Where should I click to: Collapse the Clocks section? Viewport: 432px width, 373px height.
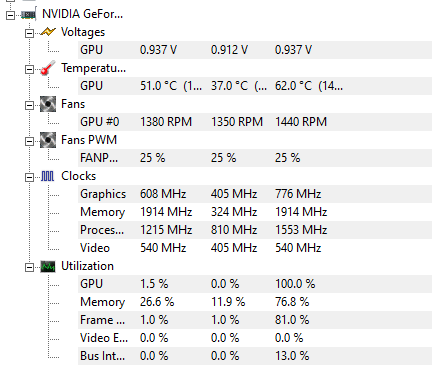coord(29,177)
